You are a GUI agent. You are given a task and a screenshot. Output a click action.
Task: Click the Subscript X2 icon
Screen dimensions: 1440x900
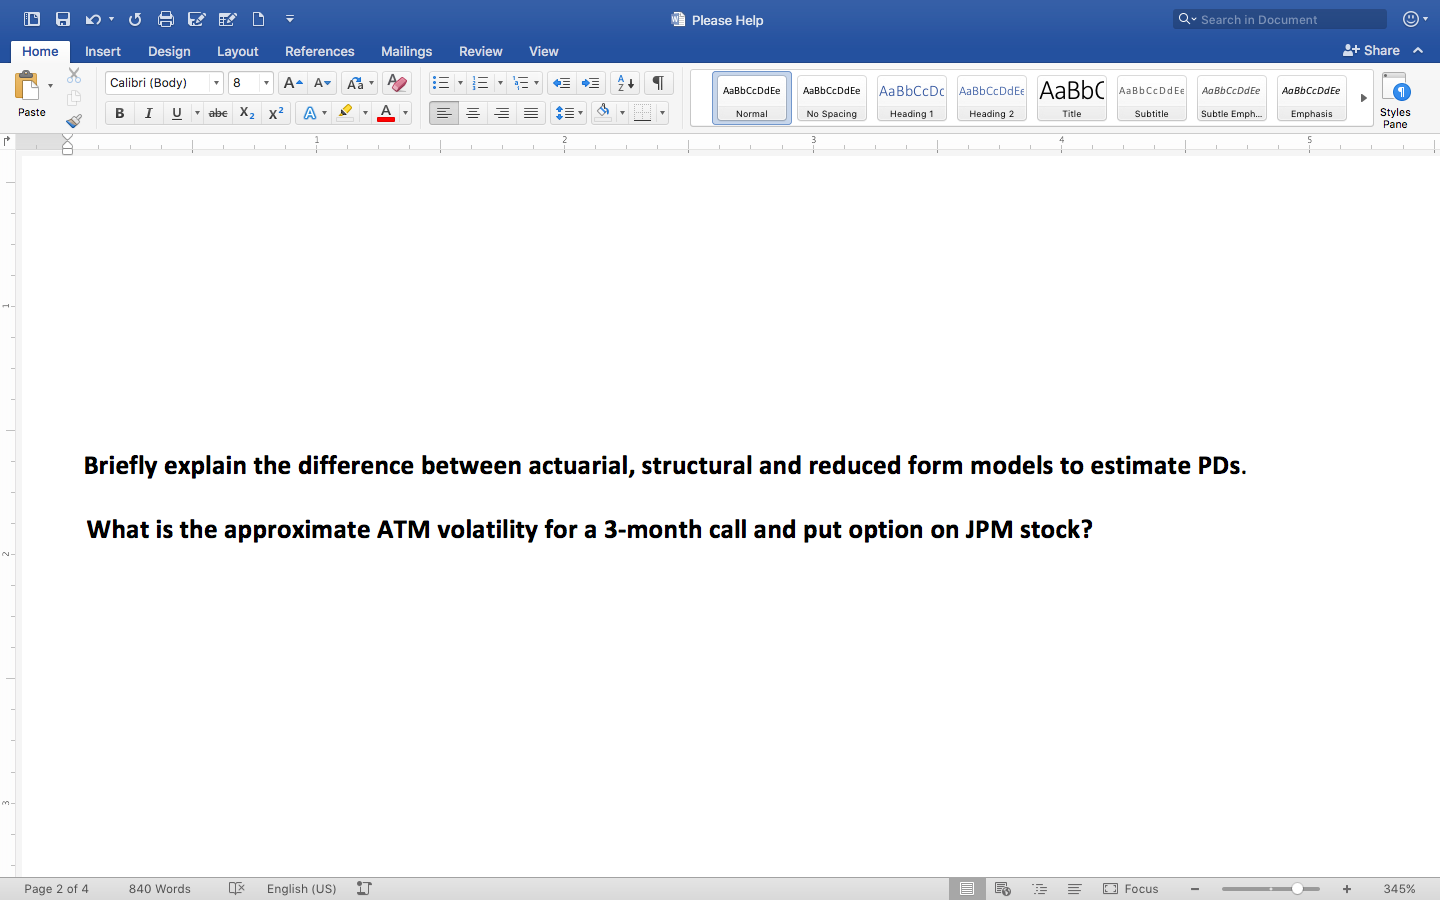pos(247,113)
